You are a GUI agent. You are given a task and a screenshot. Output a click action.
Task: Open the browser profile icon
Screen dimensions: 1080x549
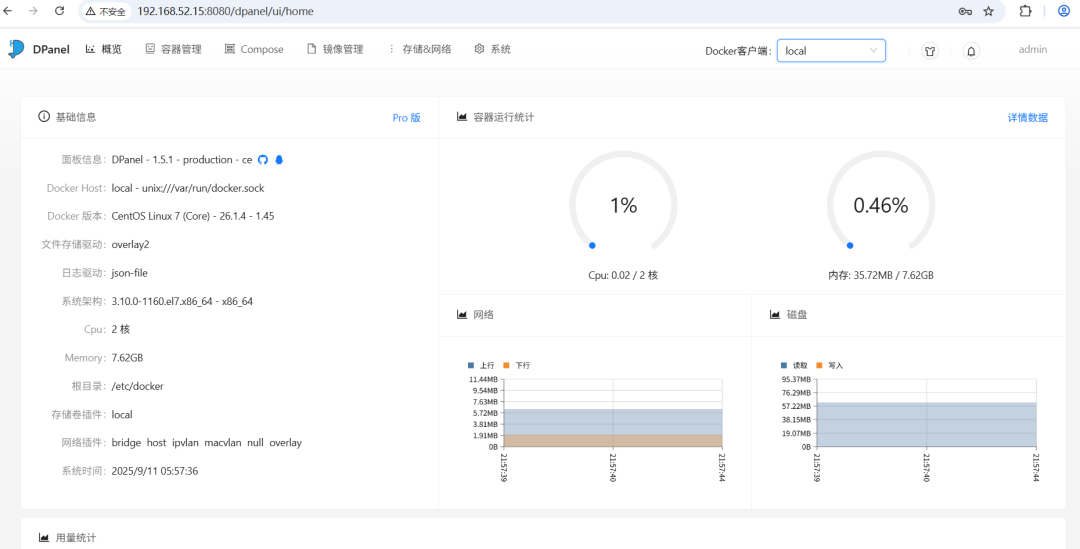coord(1063,11)
